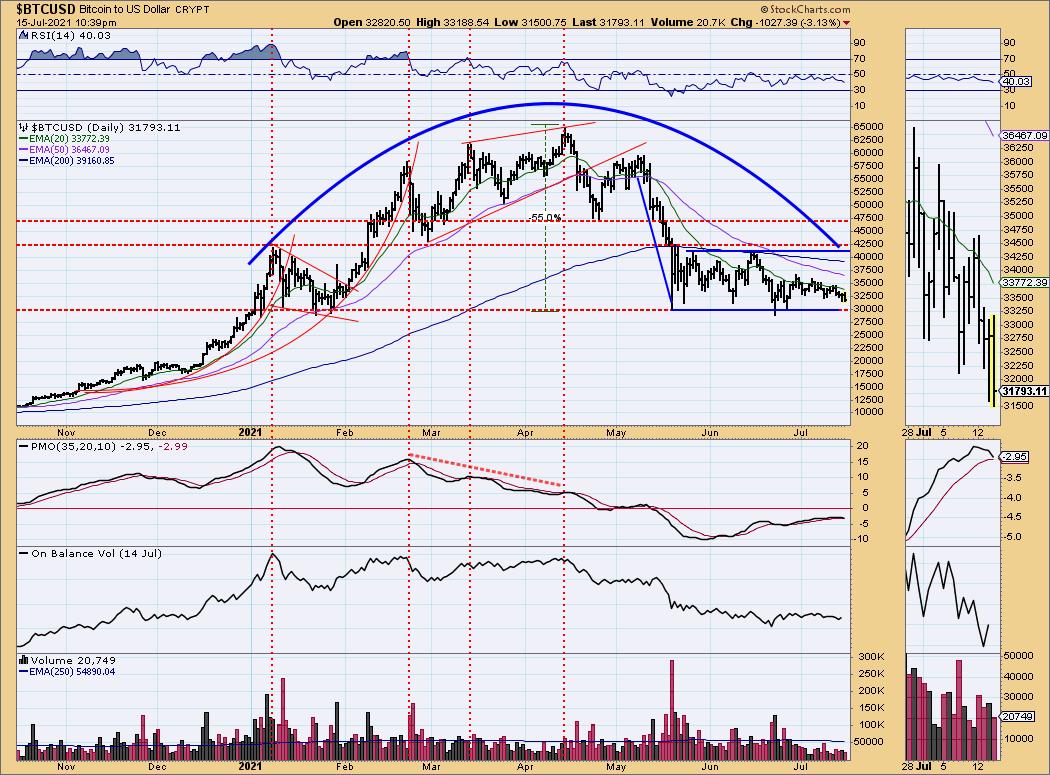Click the Chg -1027.39 (-3.13%) value
This screenshot has height=775, width=1050.
[x=785, y=23]
